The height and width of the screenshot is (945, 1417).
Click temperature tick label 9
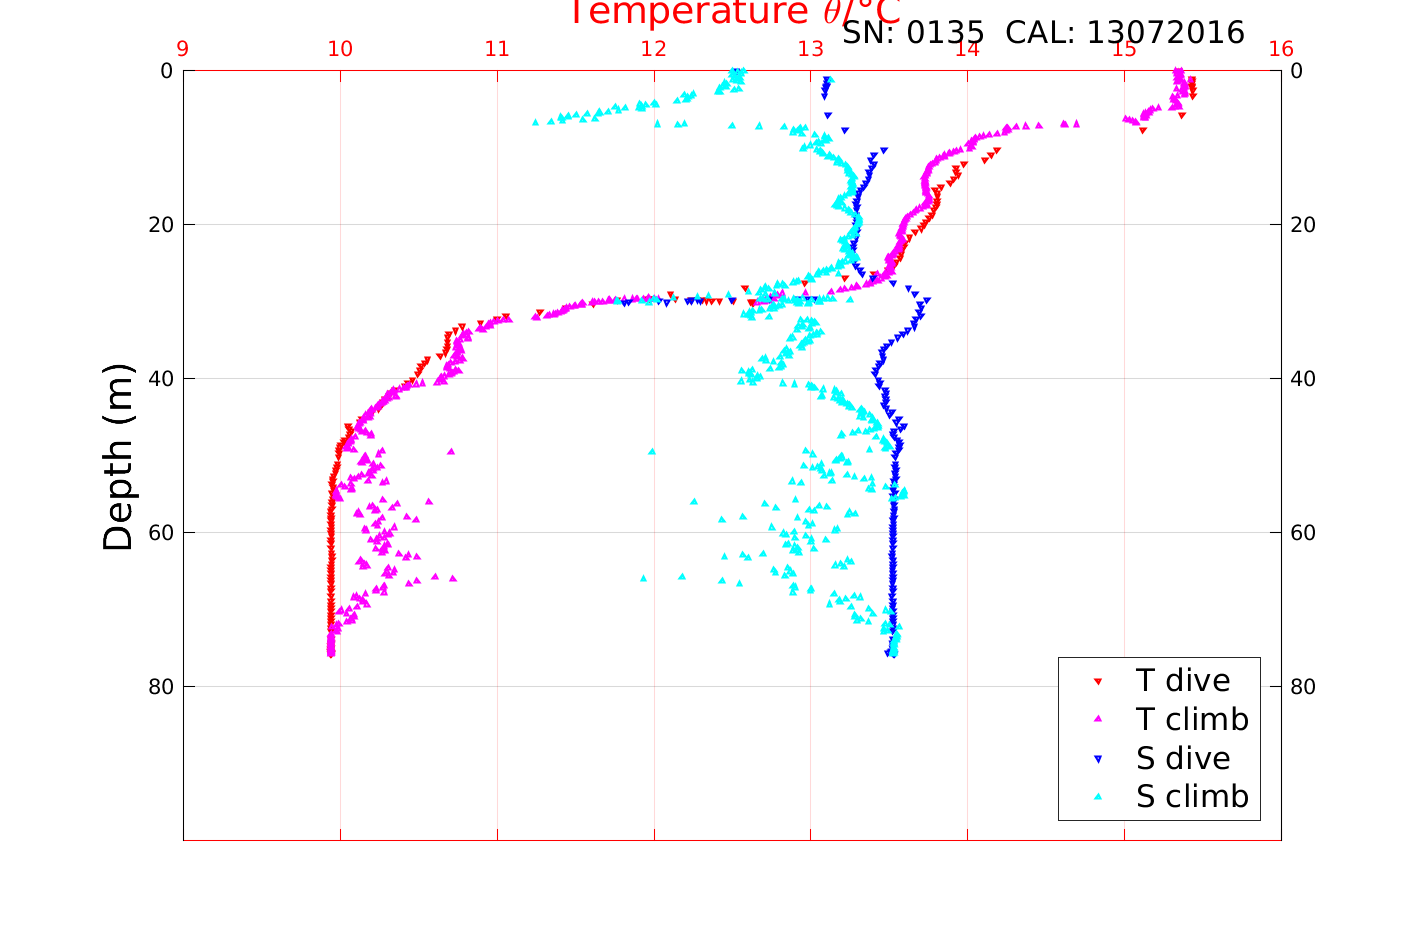[183, 50]
